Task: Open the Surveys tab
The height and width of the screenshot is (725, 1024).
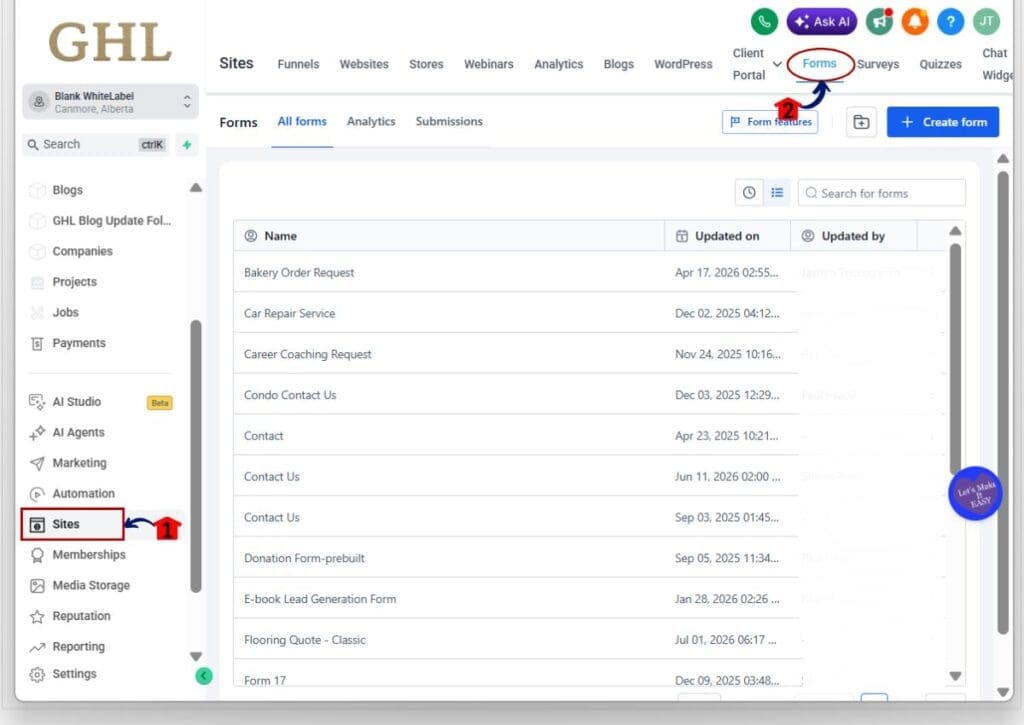Action: [x=878, y=64]
